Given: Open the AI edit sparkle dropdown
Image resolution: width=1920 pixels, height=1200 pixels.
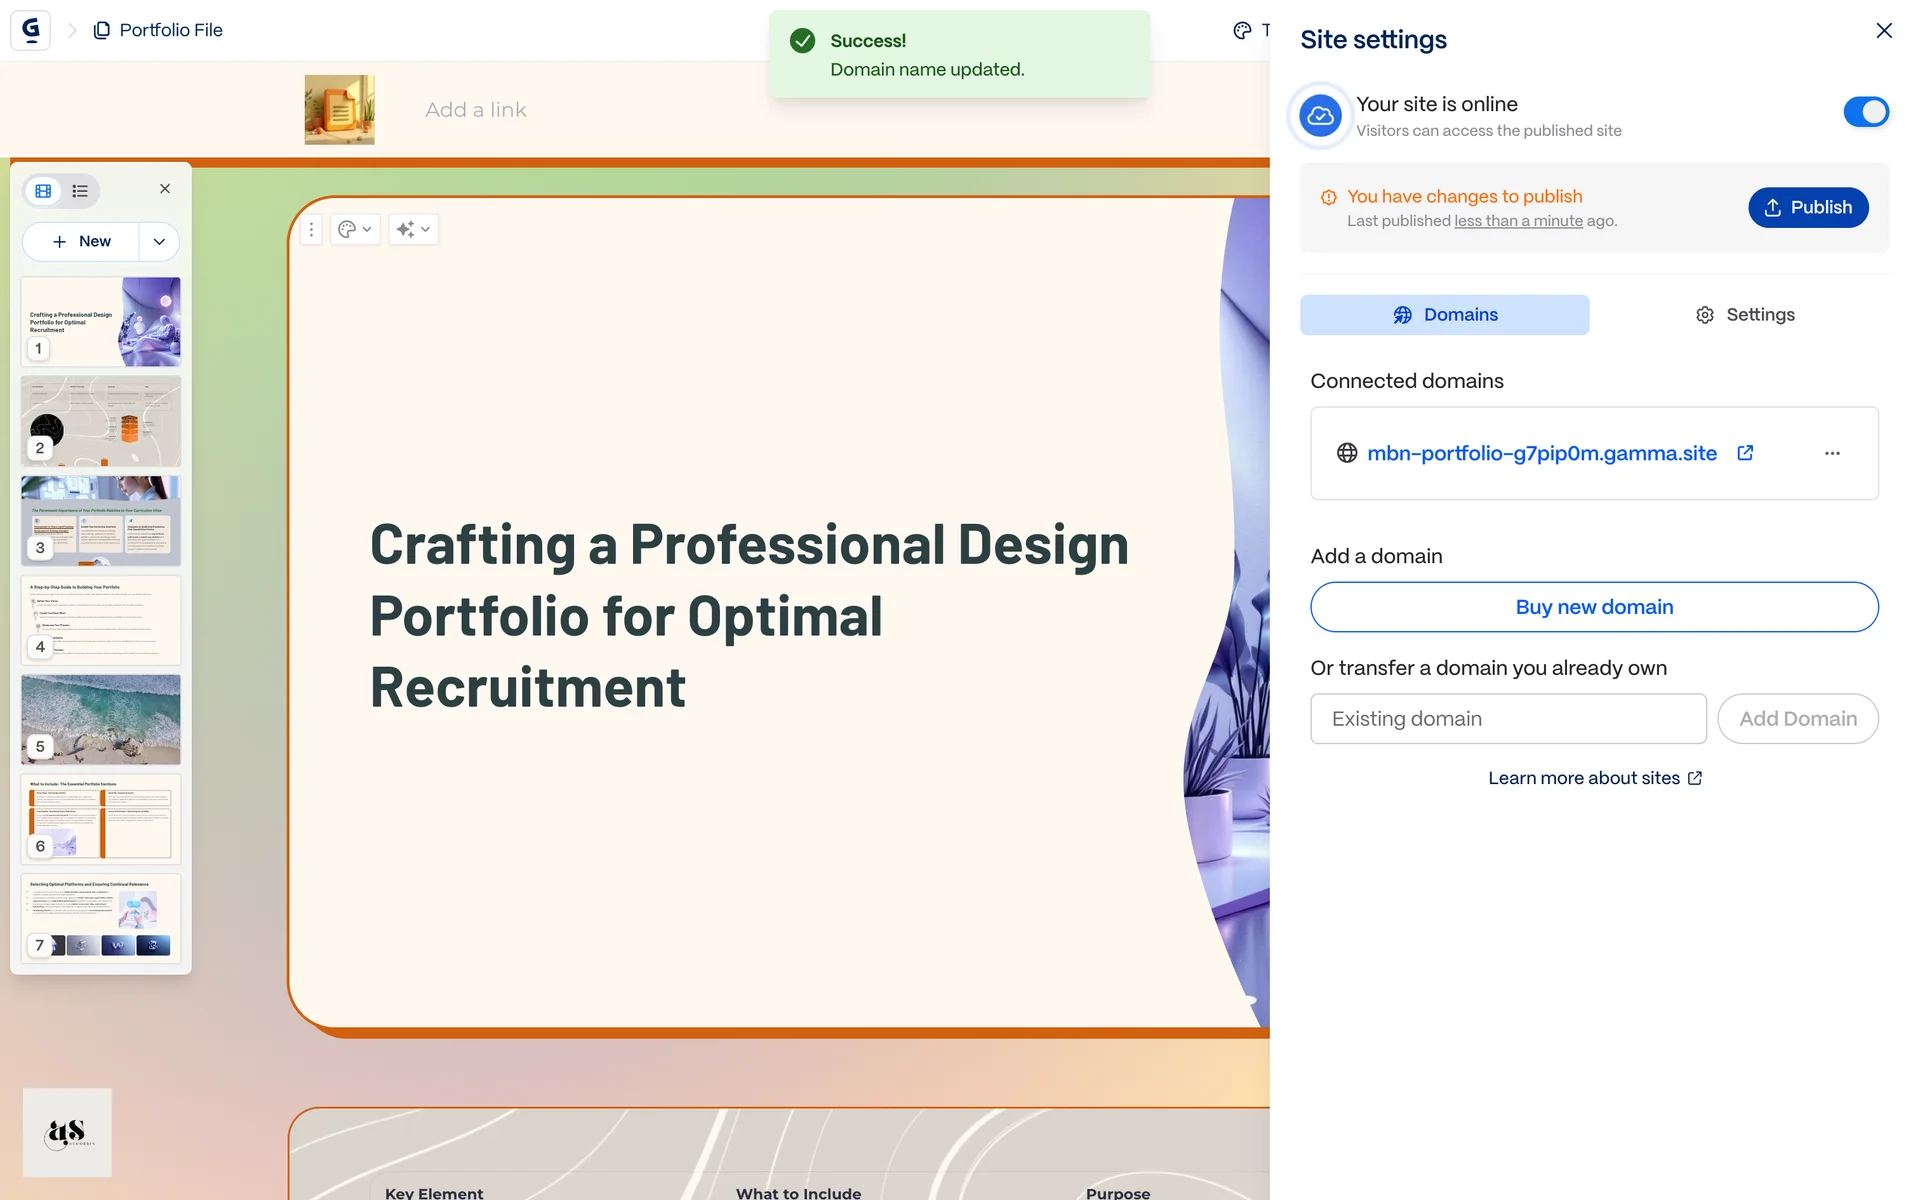Looking at the screenshot, I should [412, 230].
